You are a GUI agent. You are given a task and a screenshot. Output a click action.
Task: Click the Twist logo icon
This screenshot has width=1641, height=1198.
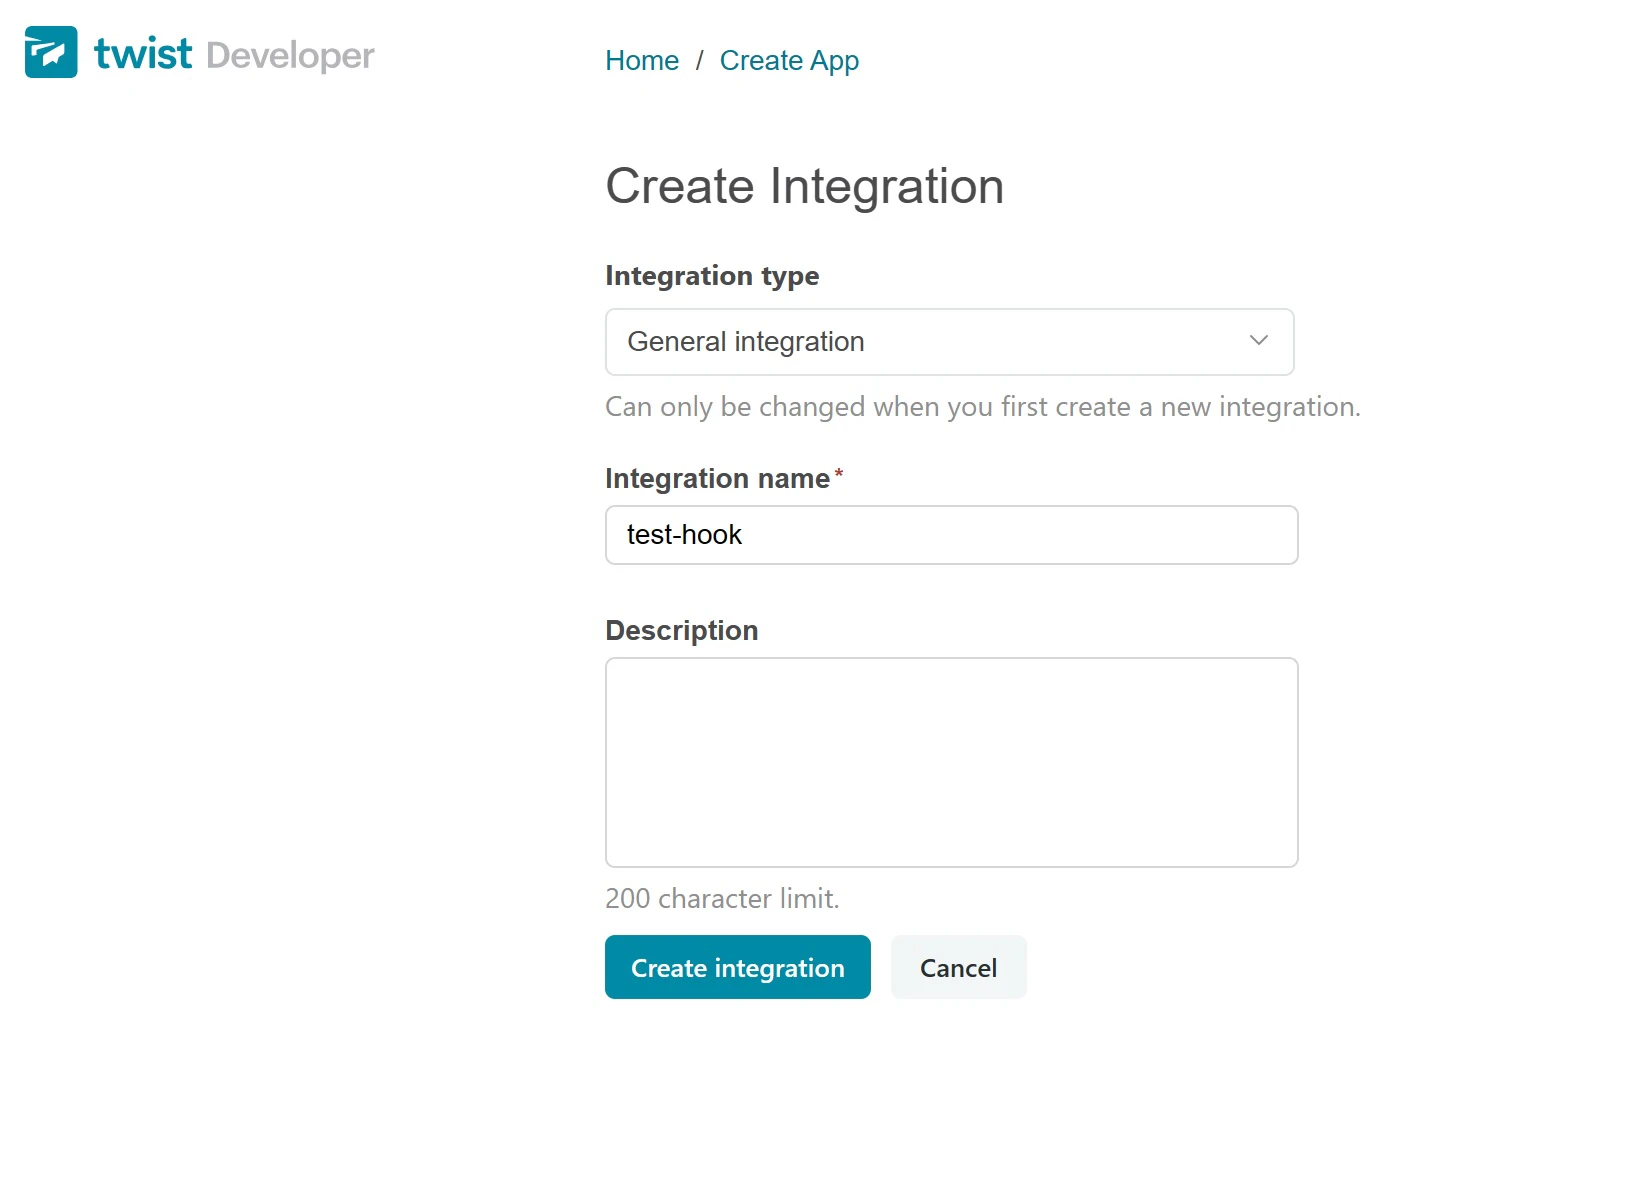pos(51,53)
